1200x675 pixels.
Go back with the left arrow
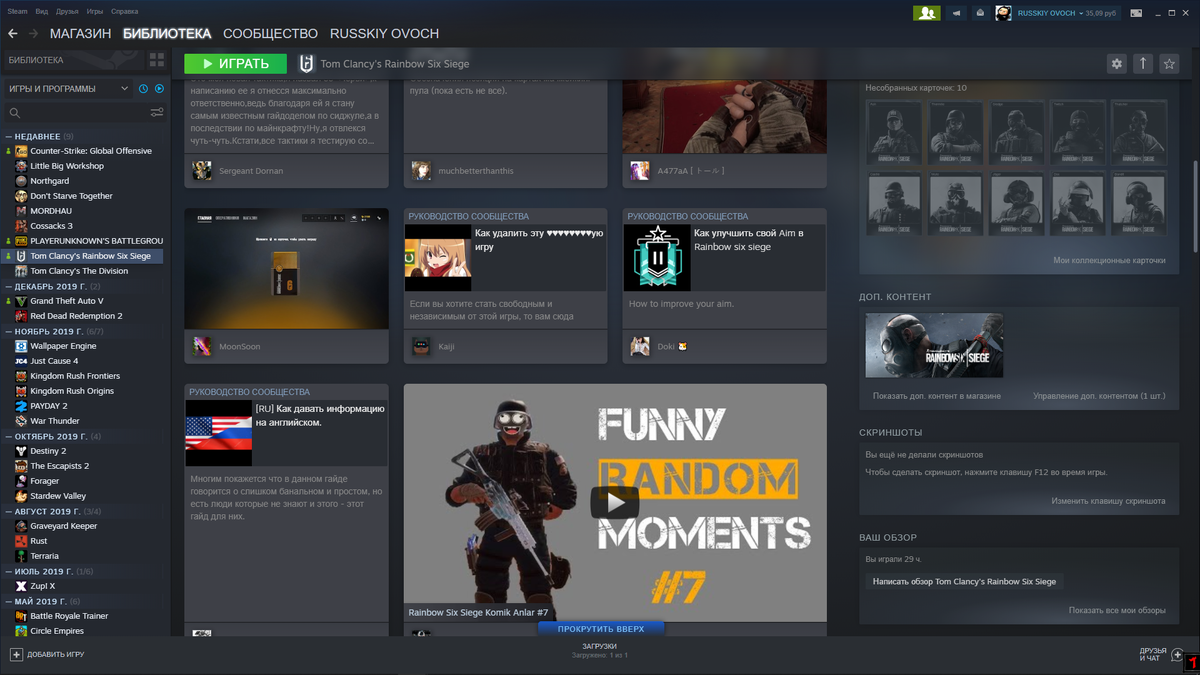coord(13,34)
